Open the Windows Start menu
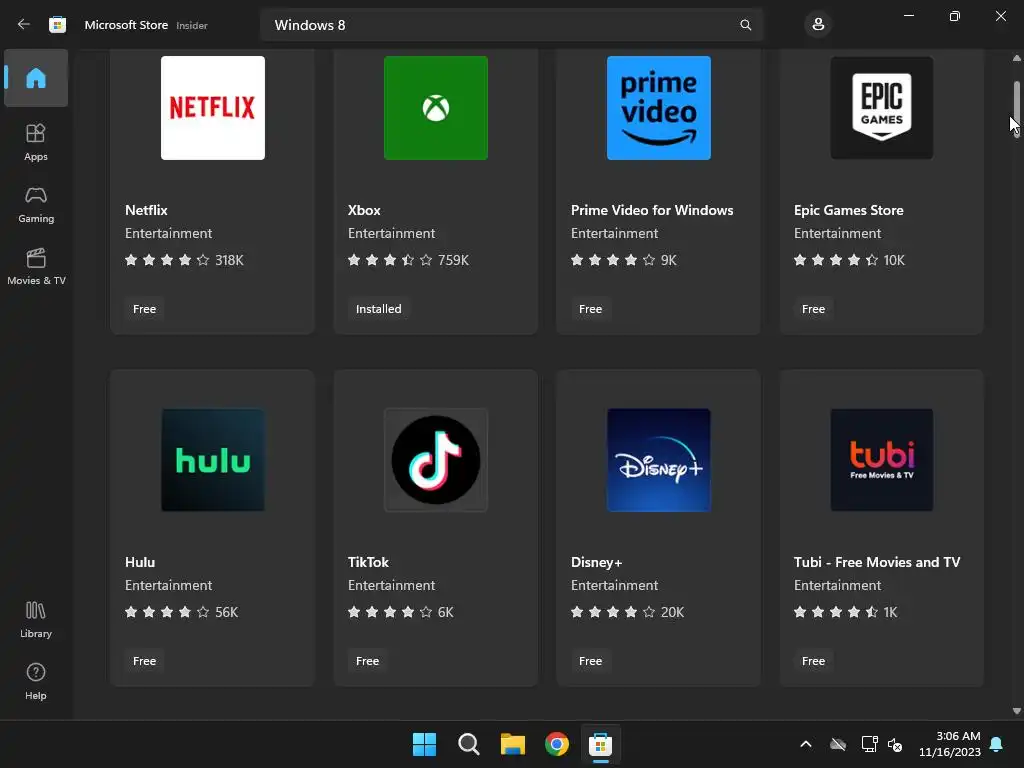Screen dimensions: 1024x768 pos(424,744)
